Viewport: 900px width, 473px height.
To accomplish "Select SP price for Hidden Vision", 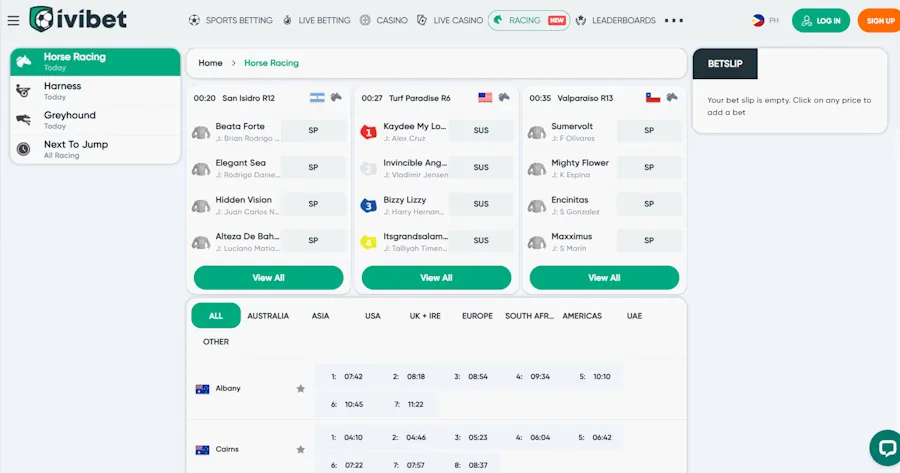I will click(x=313, y=204).
